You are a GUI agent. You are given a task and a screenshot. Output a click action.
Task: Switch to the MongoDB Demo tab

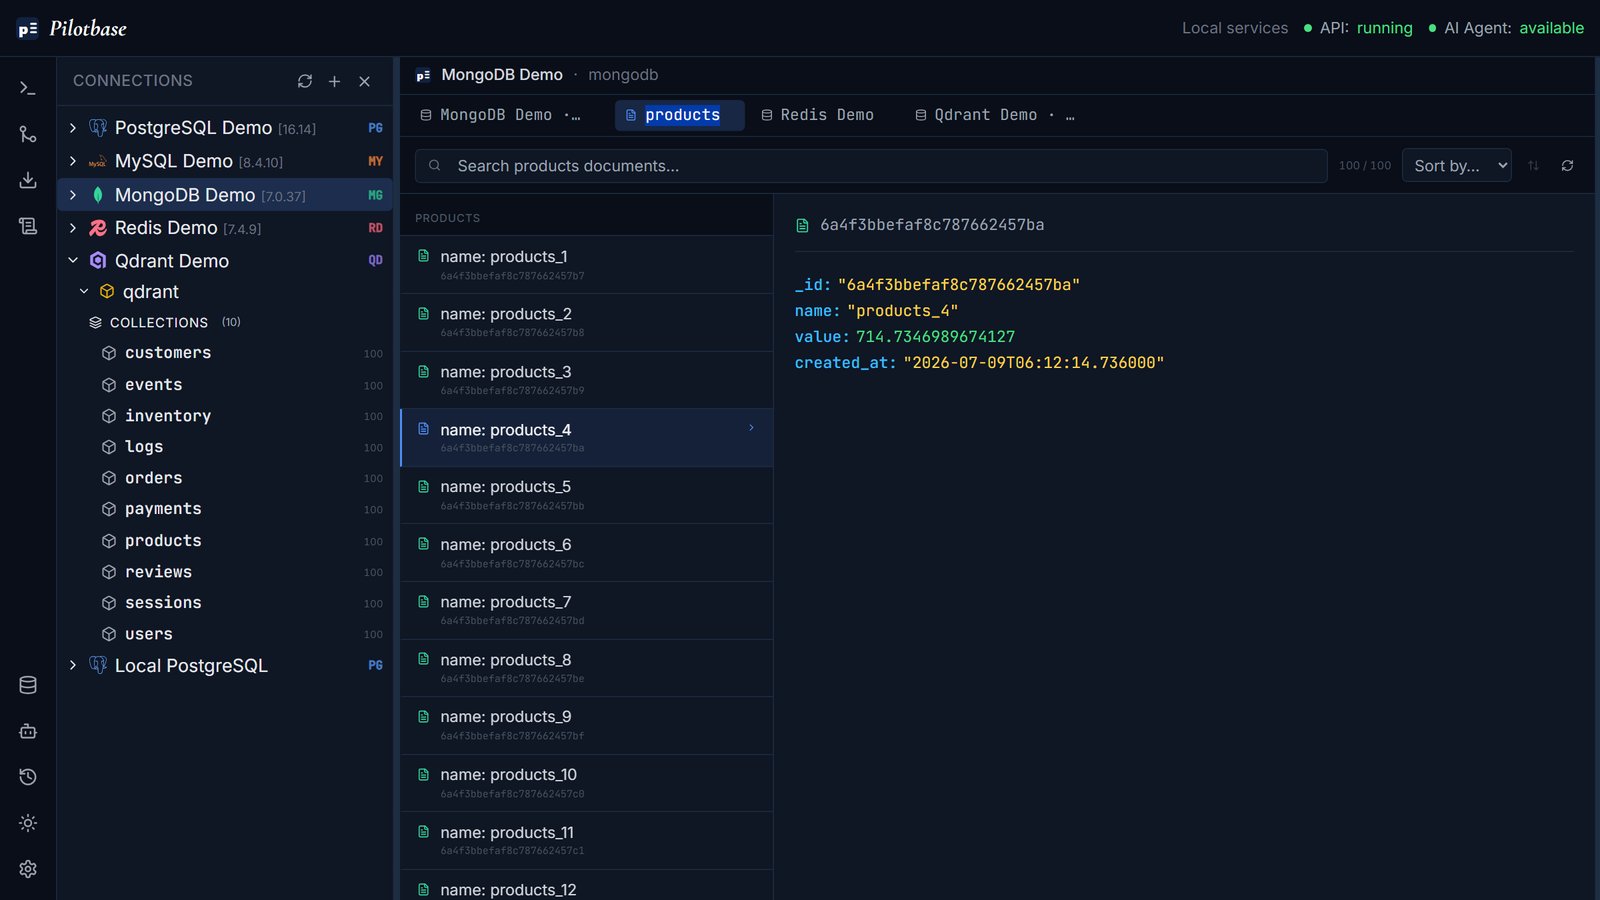[500, 115]
